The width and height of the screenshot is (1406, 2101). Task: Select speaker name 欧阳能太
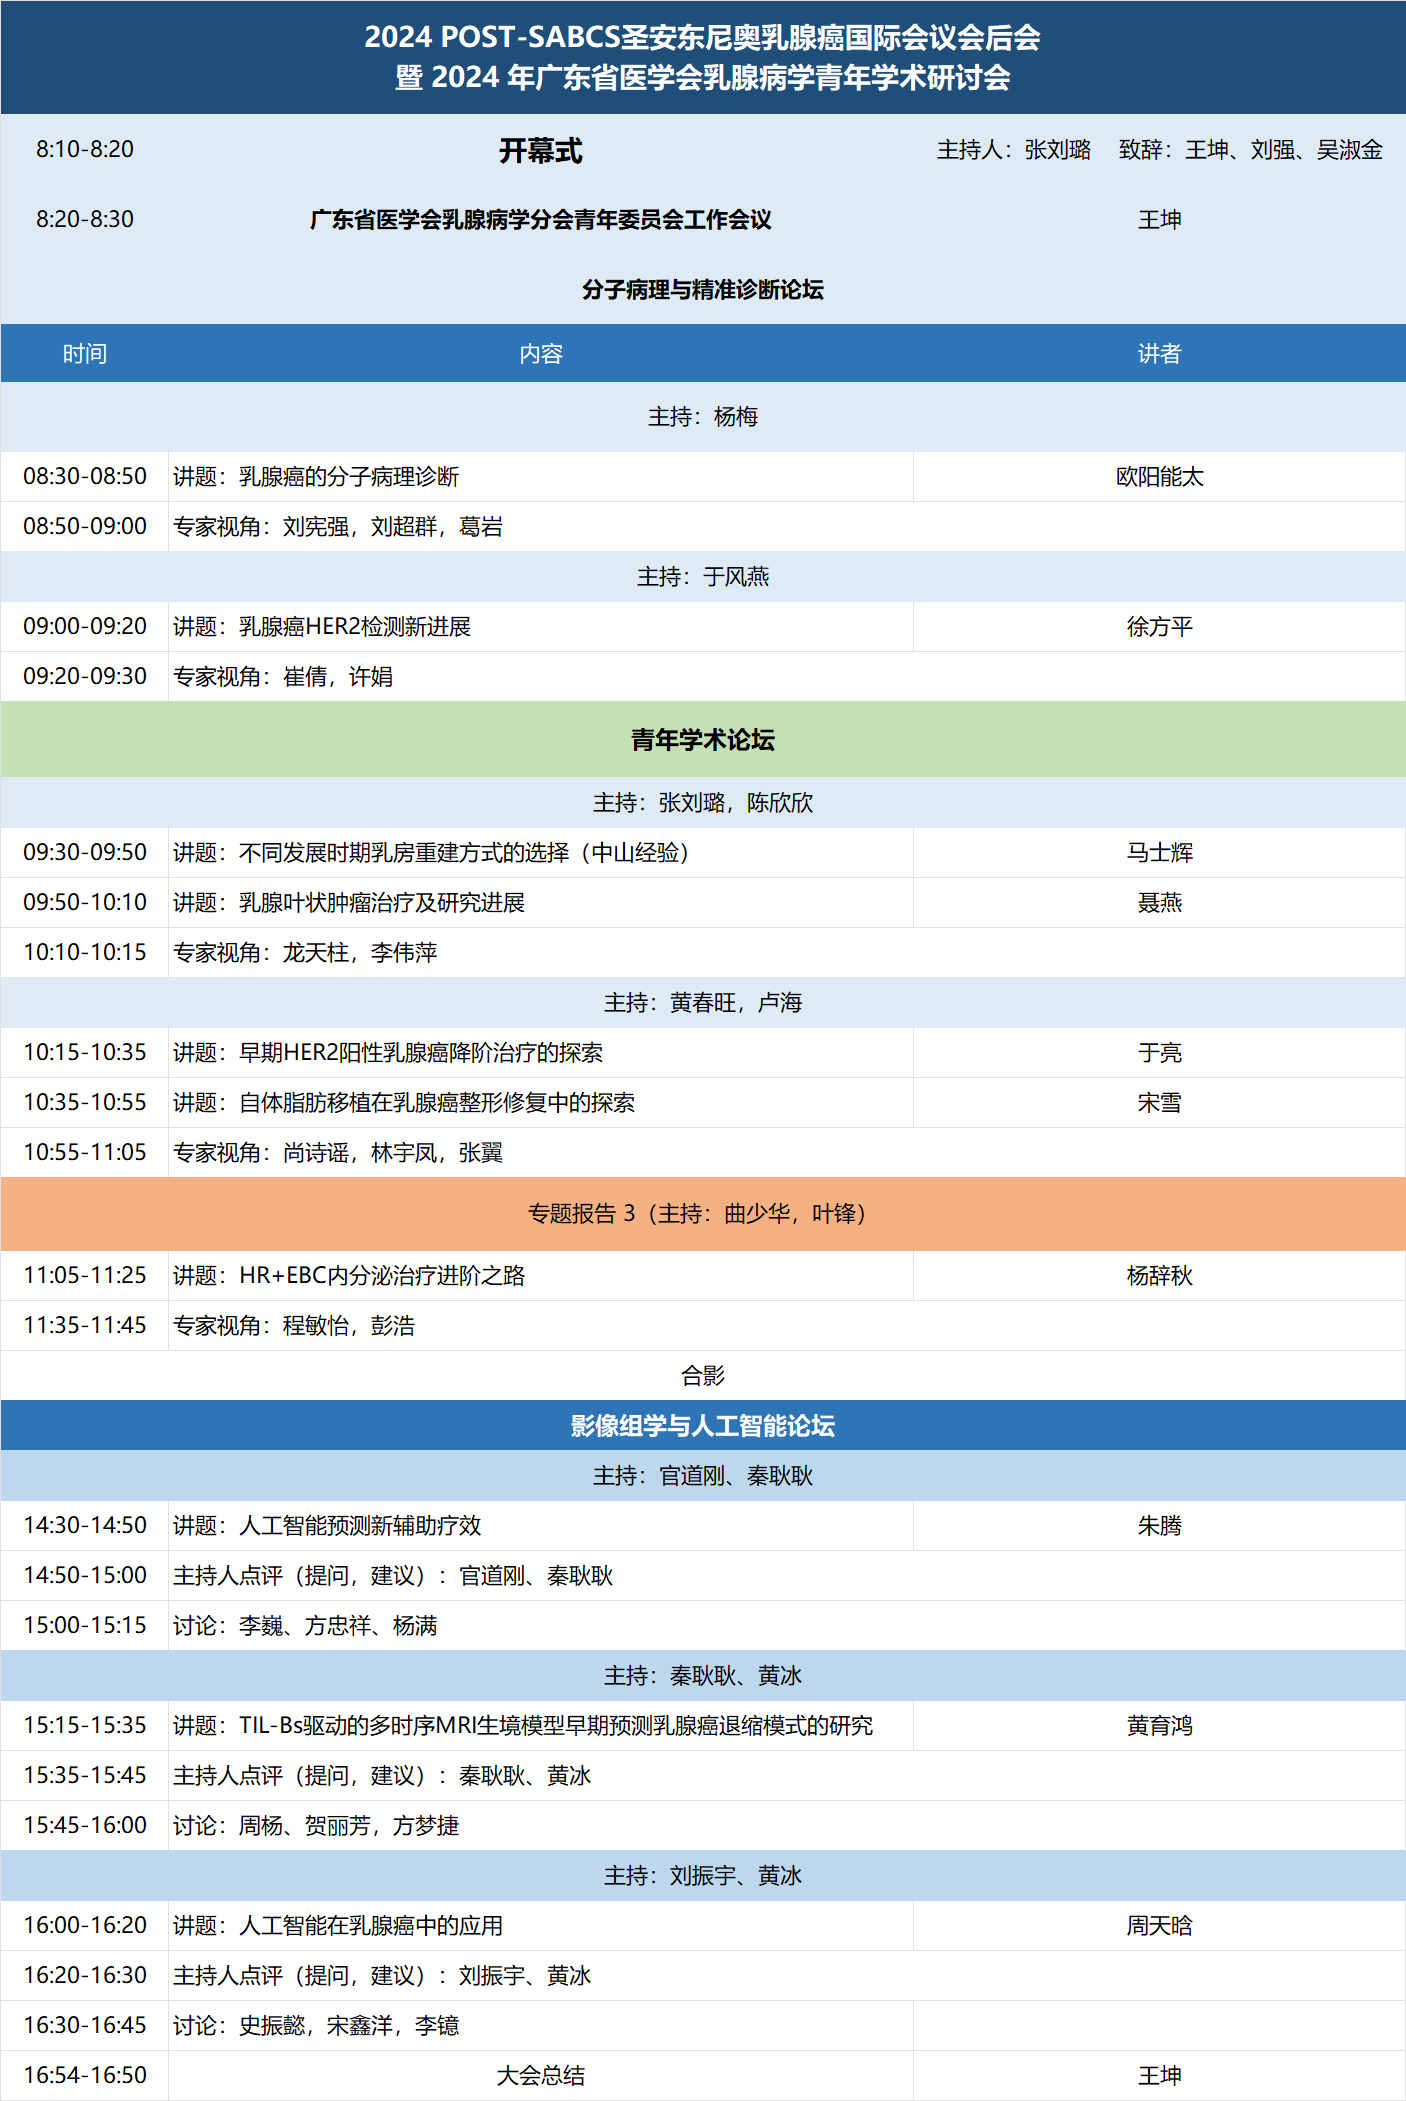click(x=1159, y=477)
